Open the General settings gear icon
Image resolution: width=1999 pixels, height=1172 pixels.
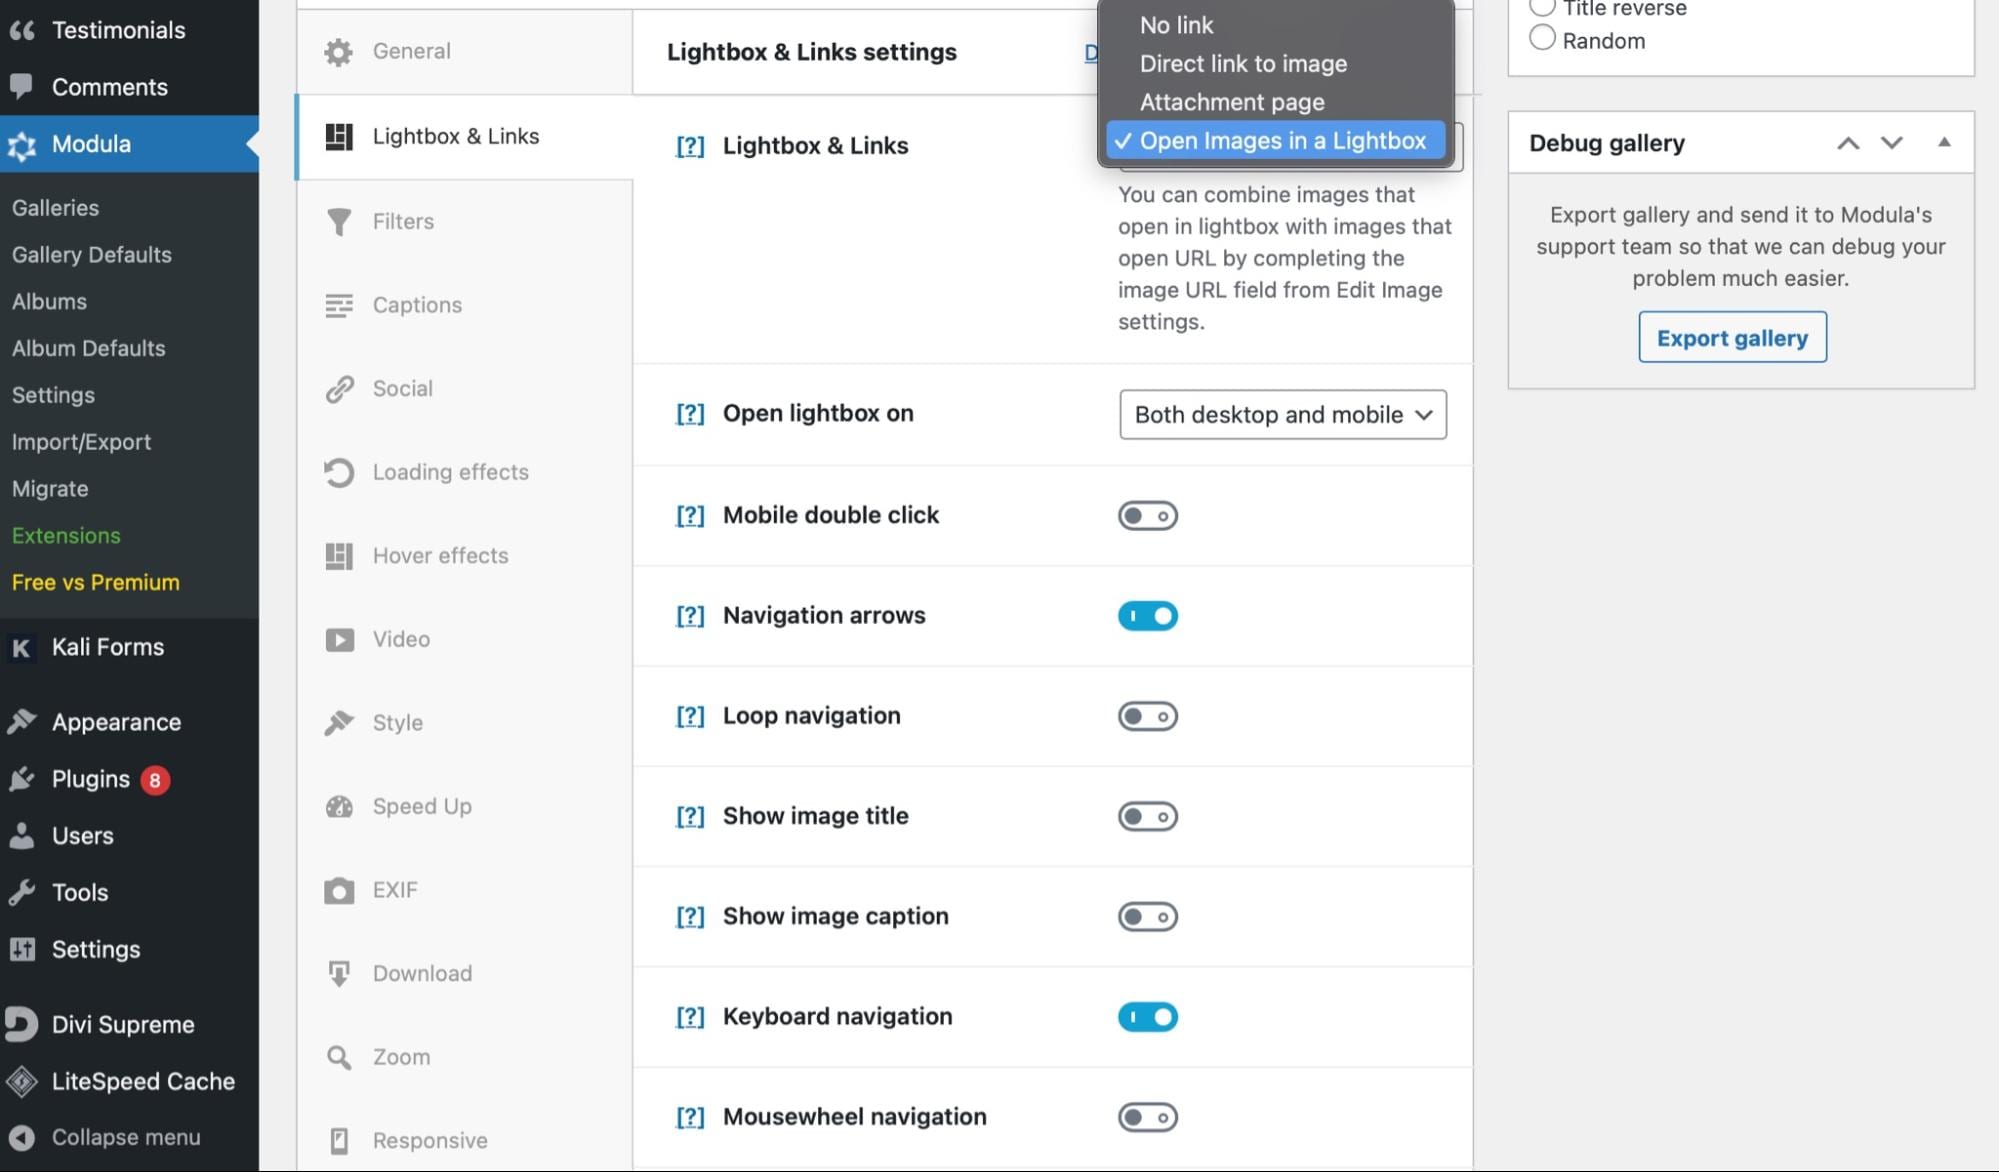coord(339,52)
